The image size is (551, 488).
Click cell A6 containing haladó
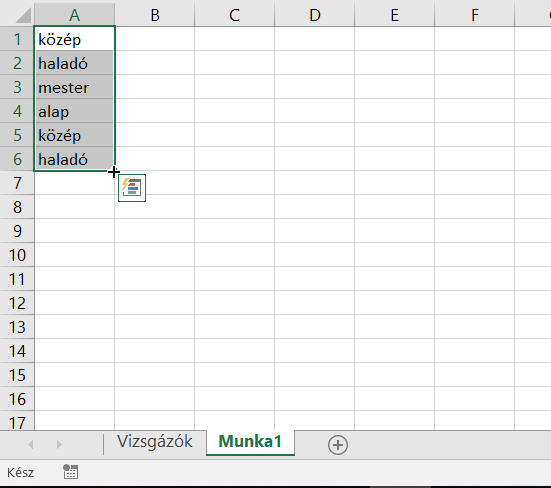point(74,159)
